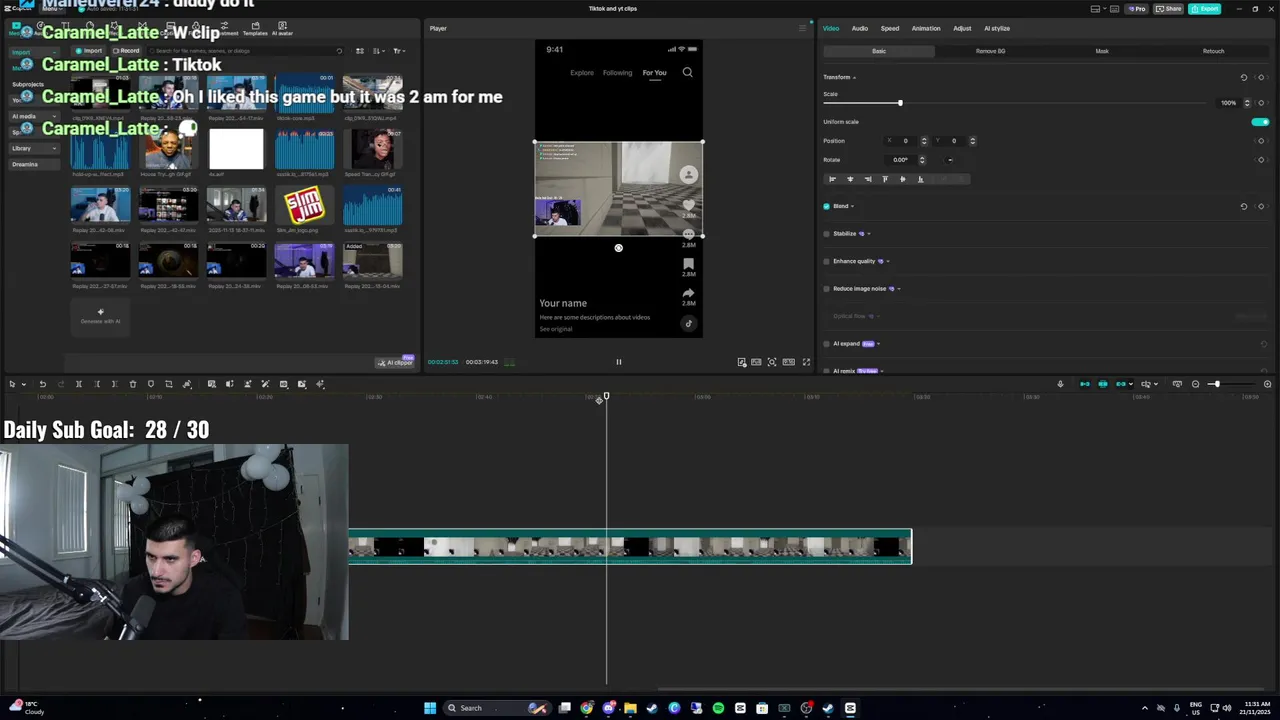Click the delete trash icon in timeline toolbar
Screen dimensions: 1280x720
point(132,384)
